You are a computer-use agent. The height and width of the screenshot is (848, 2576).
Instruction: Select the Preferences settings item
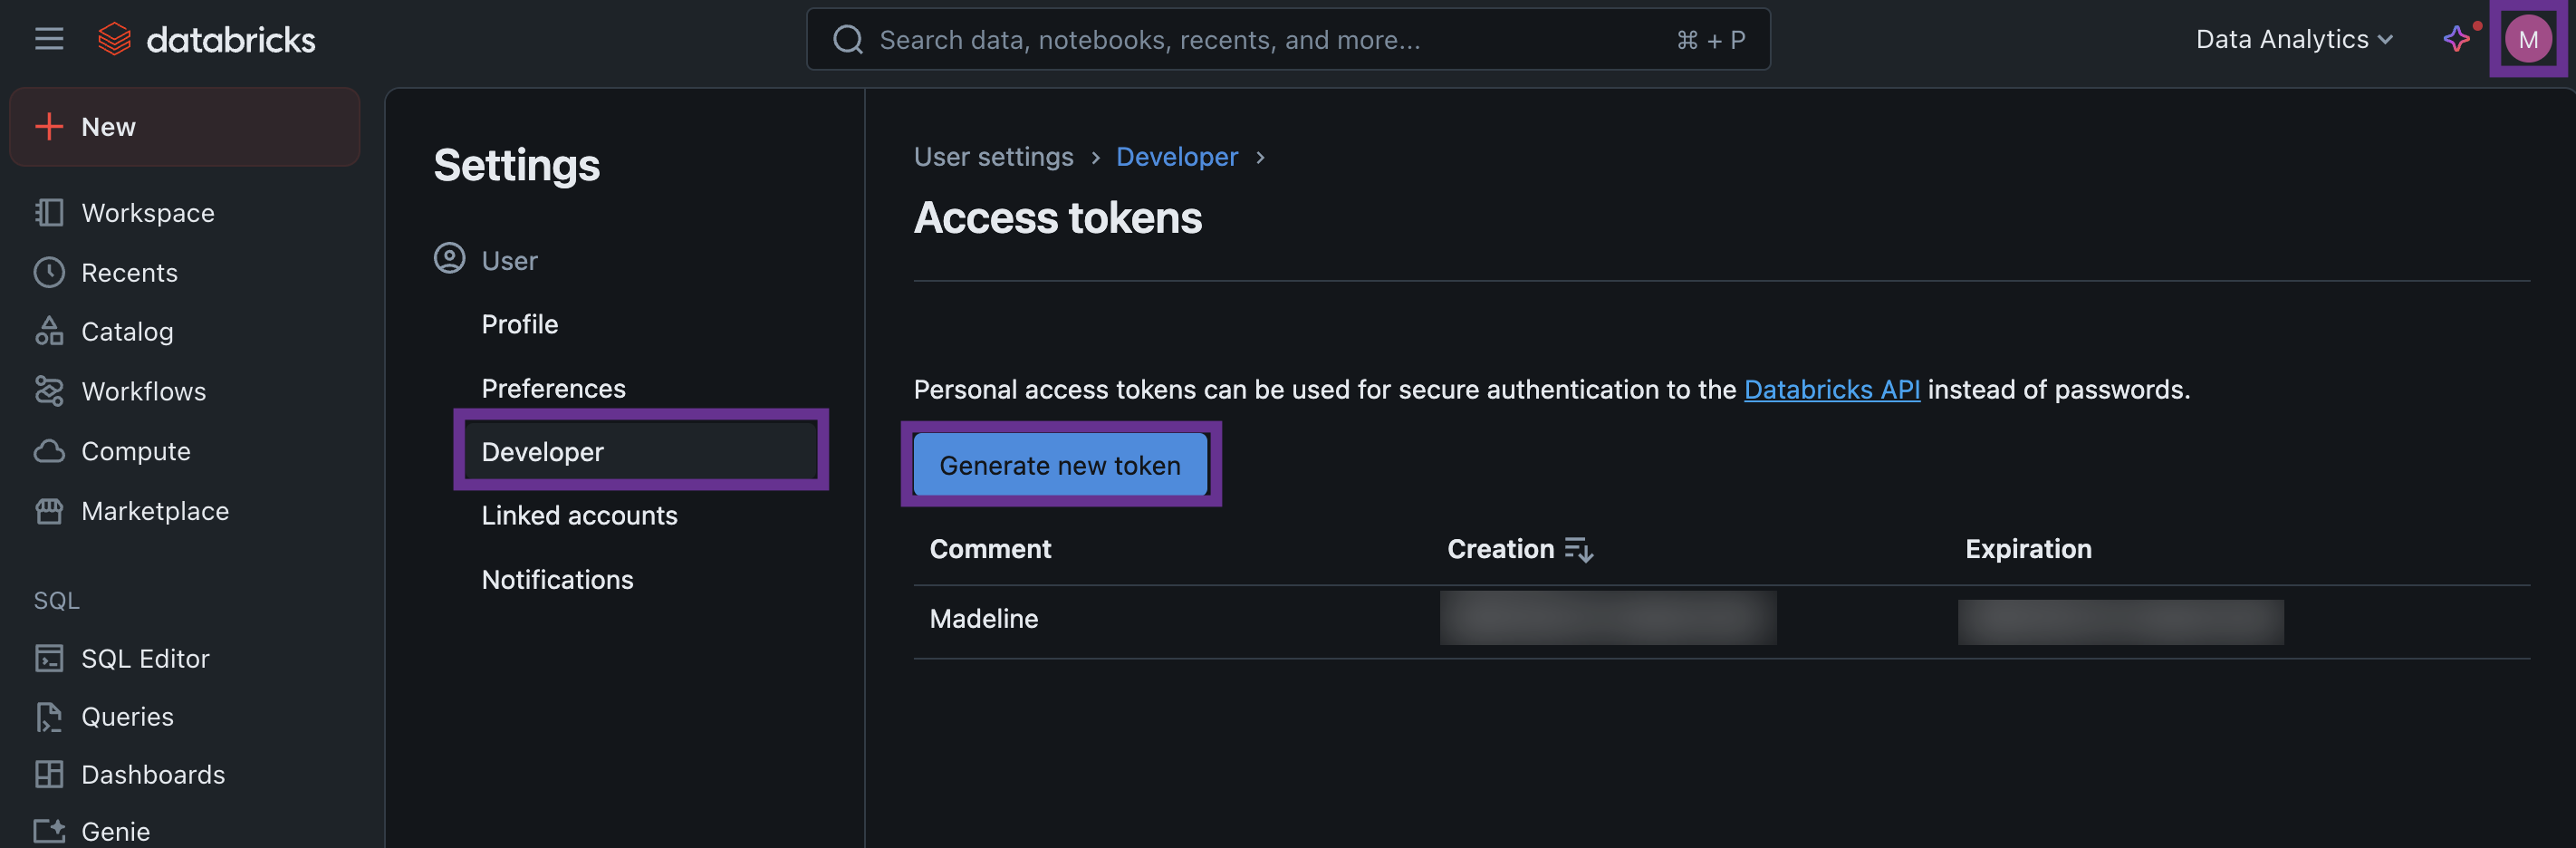(553, 388)
